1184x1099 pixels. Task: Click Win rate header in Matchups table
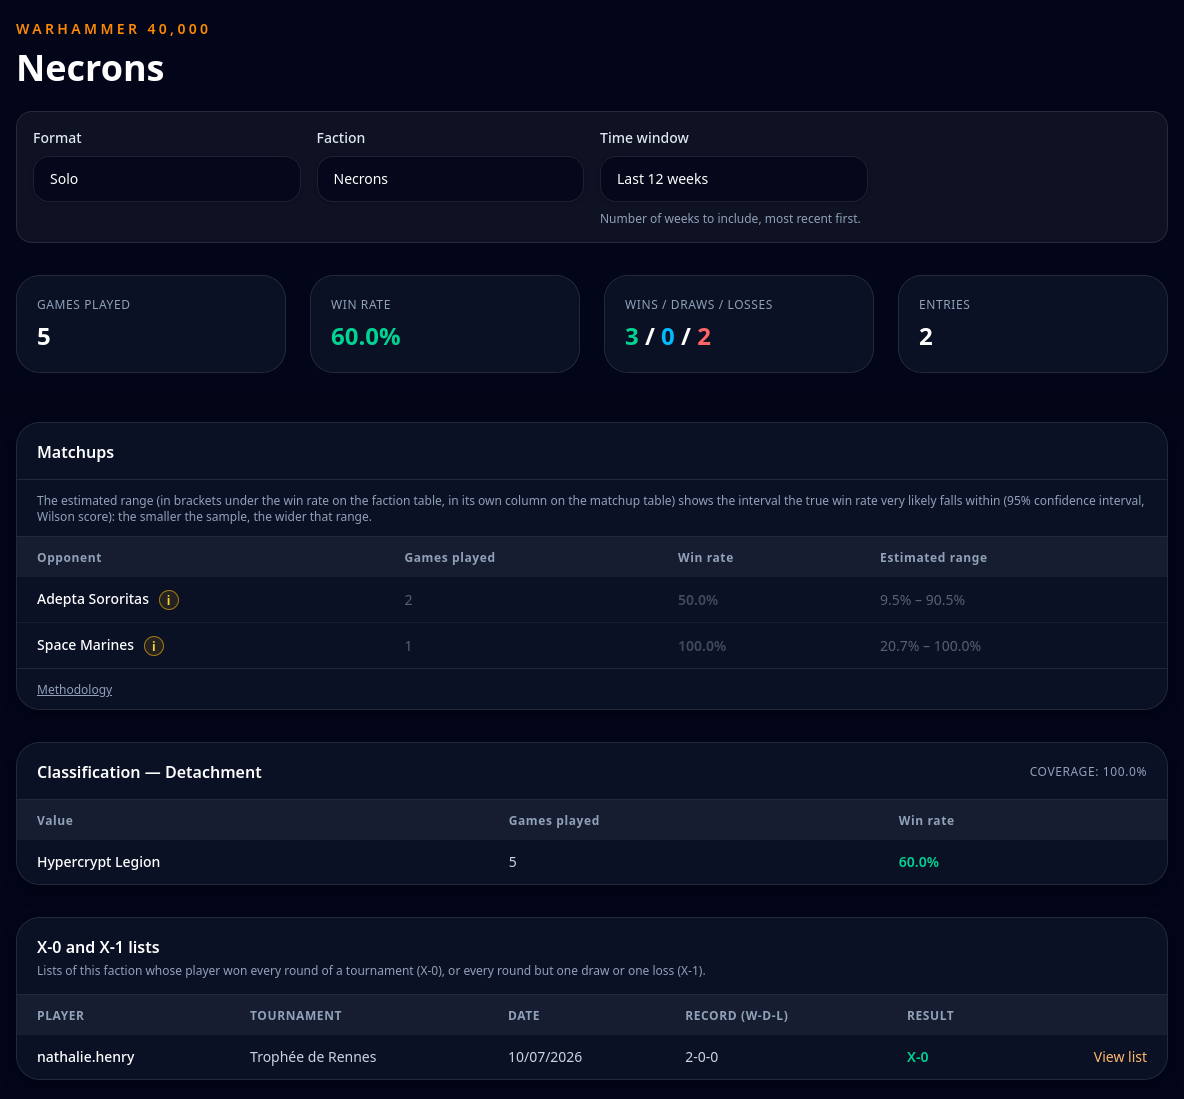(705, 557)
